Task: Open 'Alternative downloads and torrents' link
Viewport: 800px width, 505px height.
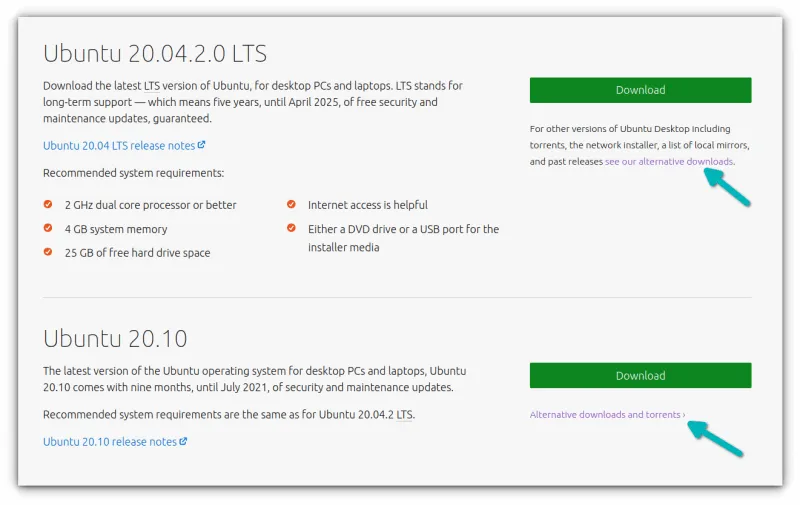Action: 604,414
